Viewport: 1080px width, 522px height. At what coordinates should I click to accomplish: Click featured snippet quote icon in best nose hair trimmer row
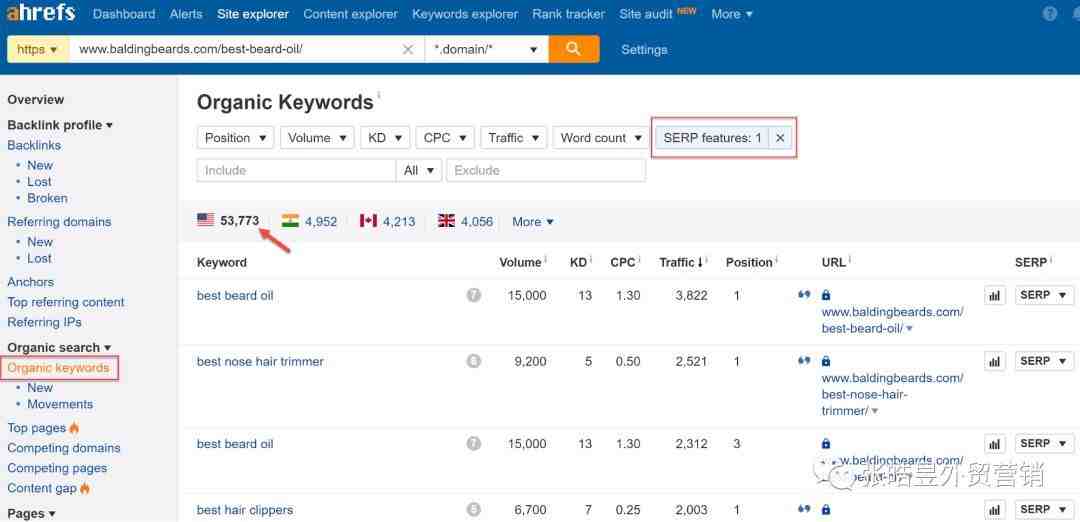(804, 361)
